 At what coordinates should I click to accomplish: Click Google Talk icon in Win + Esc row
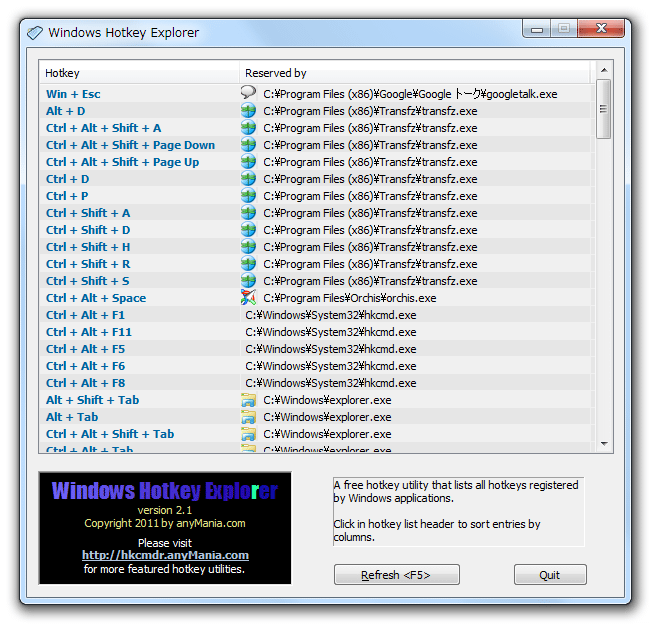248,93
